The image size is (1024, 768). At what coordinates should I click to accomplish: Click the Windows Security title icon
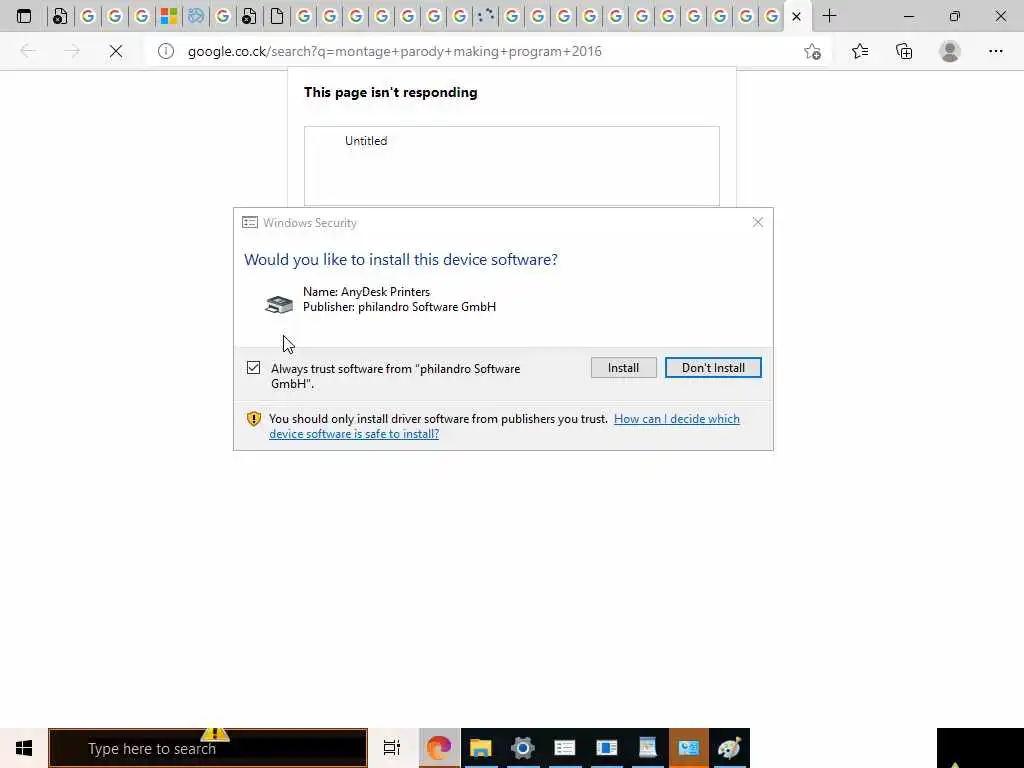pos(249,223)
